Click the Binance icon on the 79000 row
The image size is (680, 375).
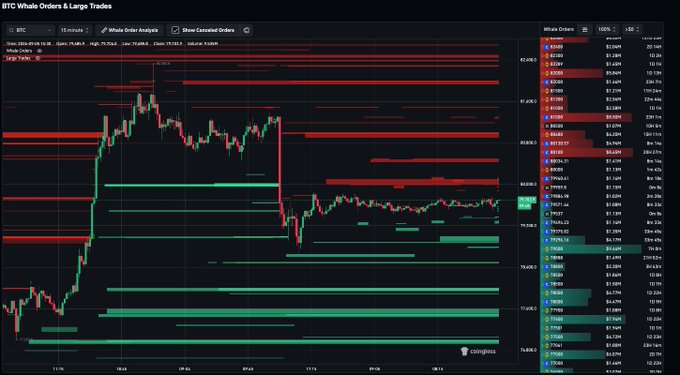coord(547,249)
